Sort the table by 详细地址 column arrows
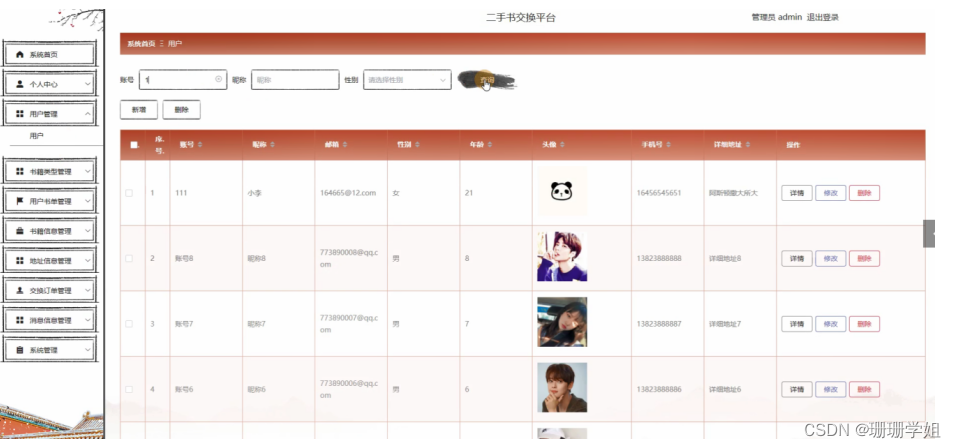 click(747, 145)
